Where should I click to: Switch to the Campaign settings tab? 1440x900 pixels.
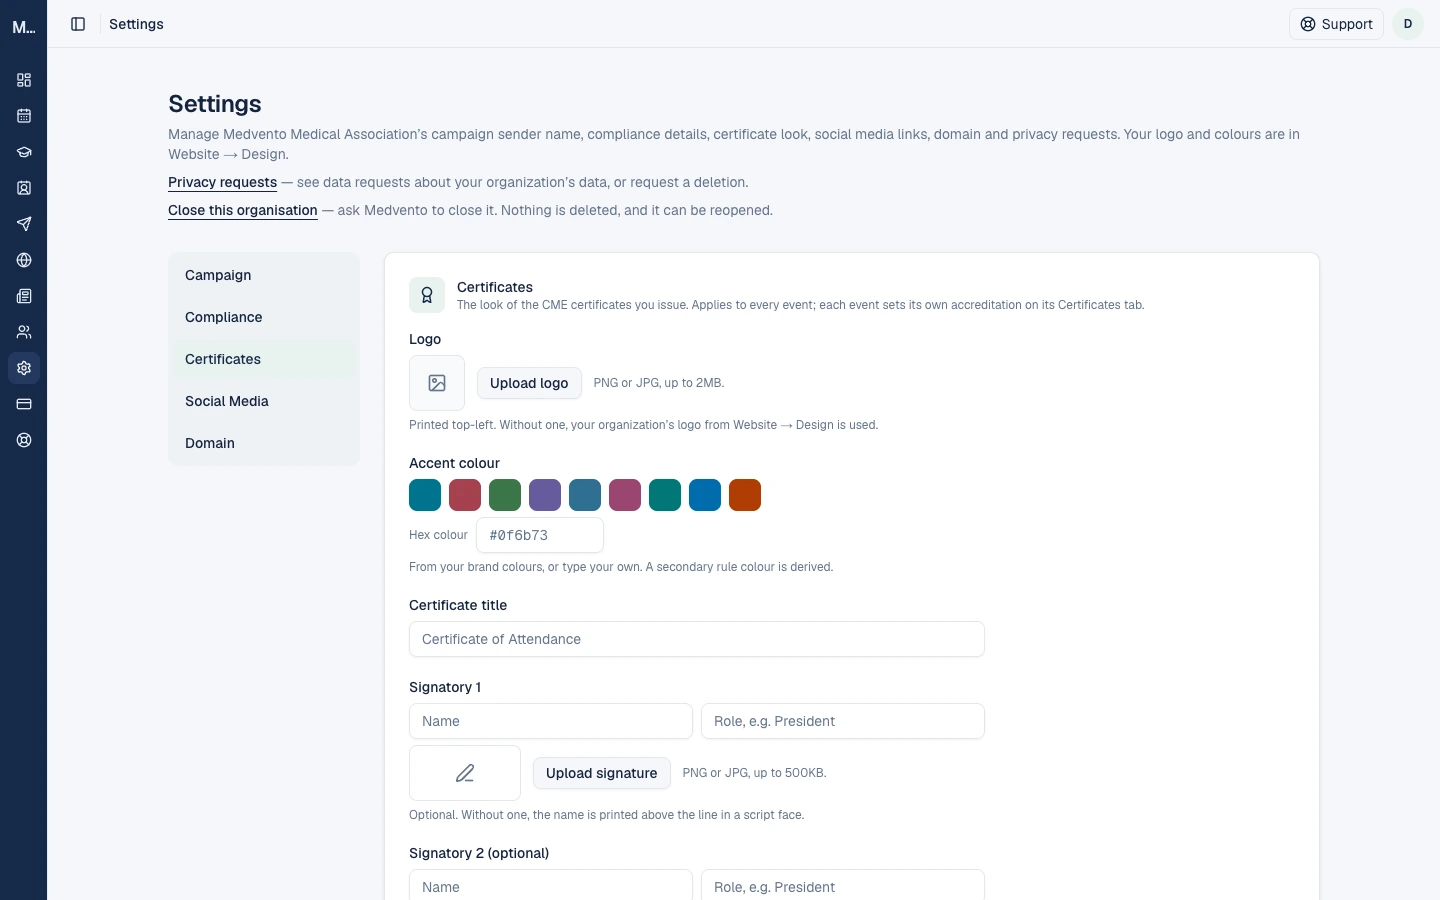coord(264,275)
